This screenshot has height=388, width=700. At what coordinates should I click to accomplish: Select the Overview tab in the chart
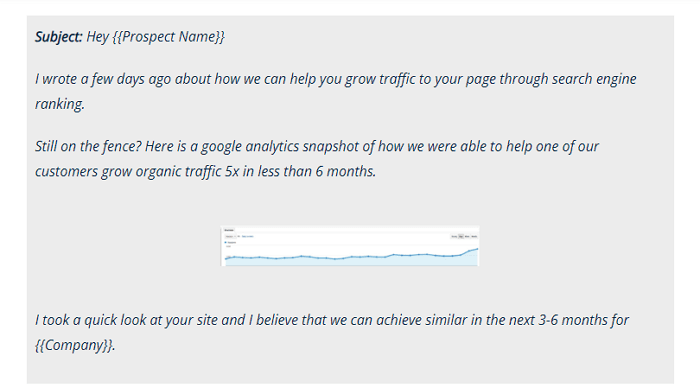(229, 230)
